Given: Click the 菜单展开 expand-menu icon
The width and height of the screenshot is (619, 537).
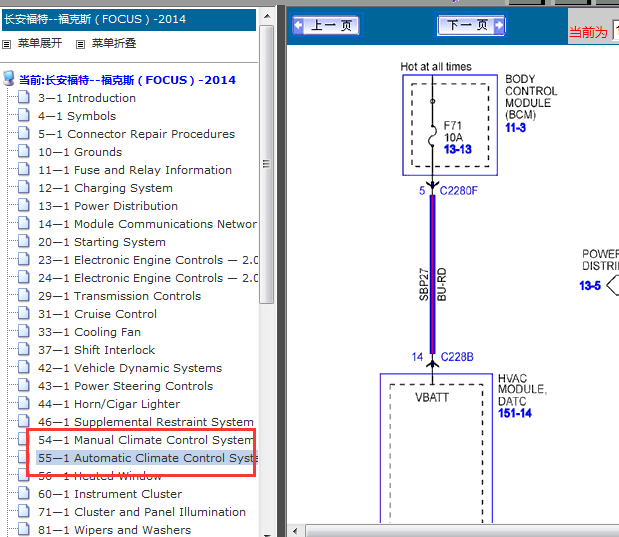Looking at the screenshot, I should (x=6, y=44).
